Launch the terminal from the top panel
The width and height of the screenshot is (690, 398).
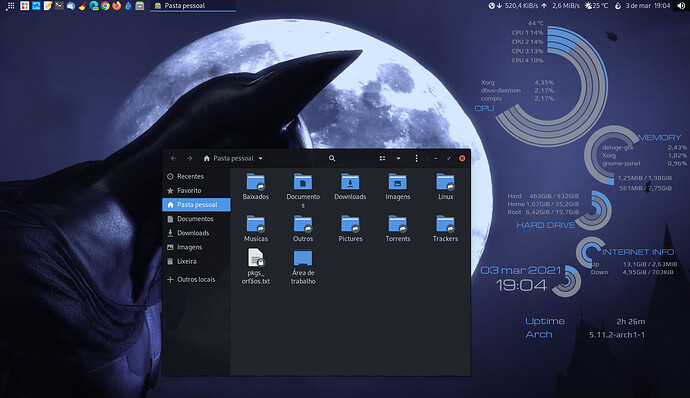pyautogui.click(x=59, y=6)
